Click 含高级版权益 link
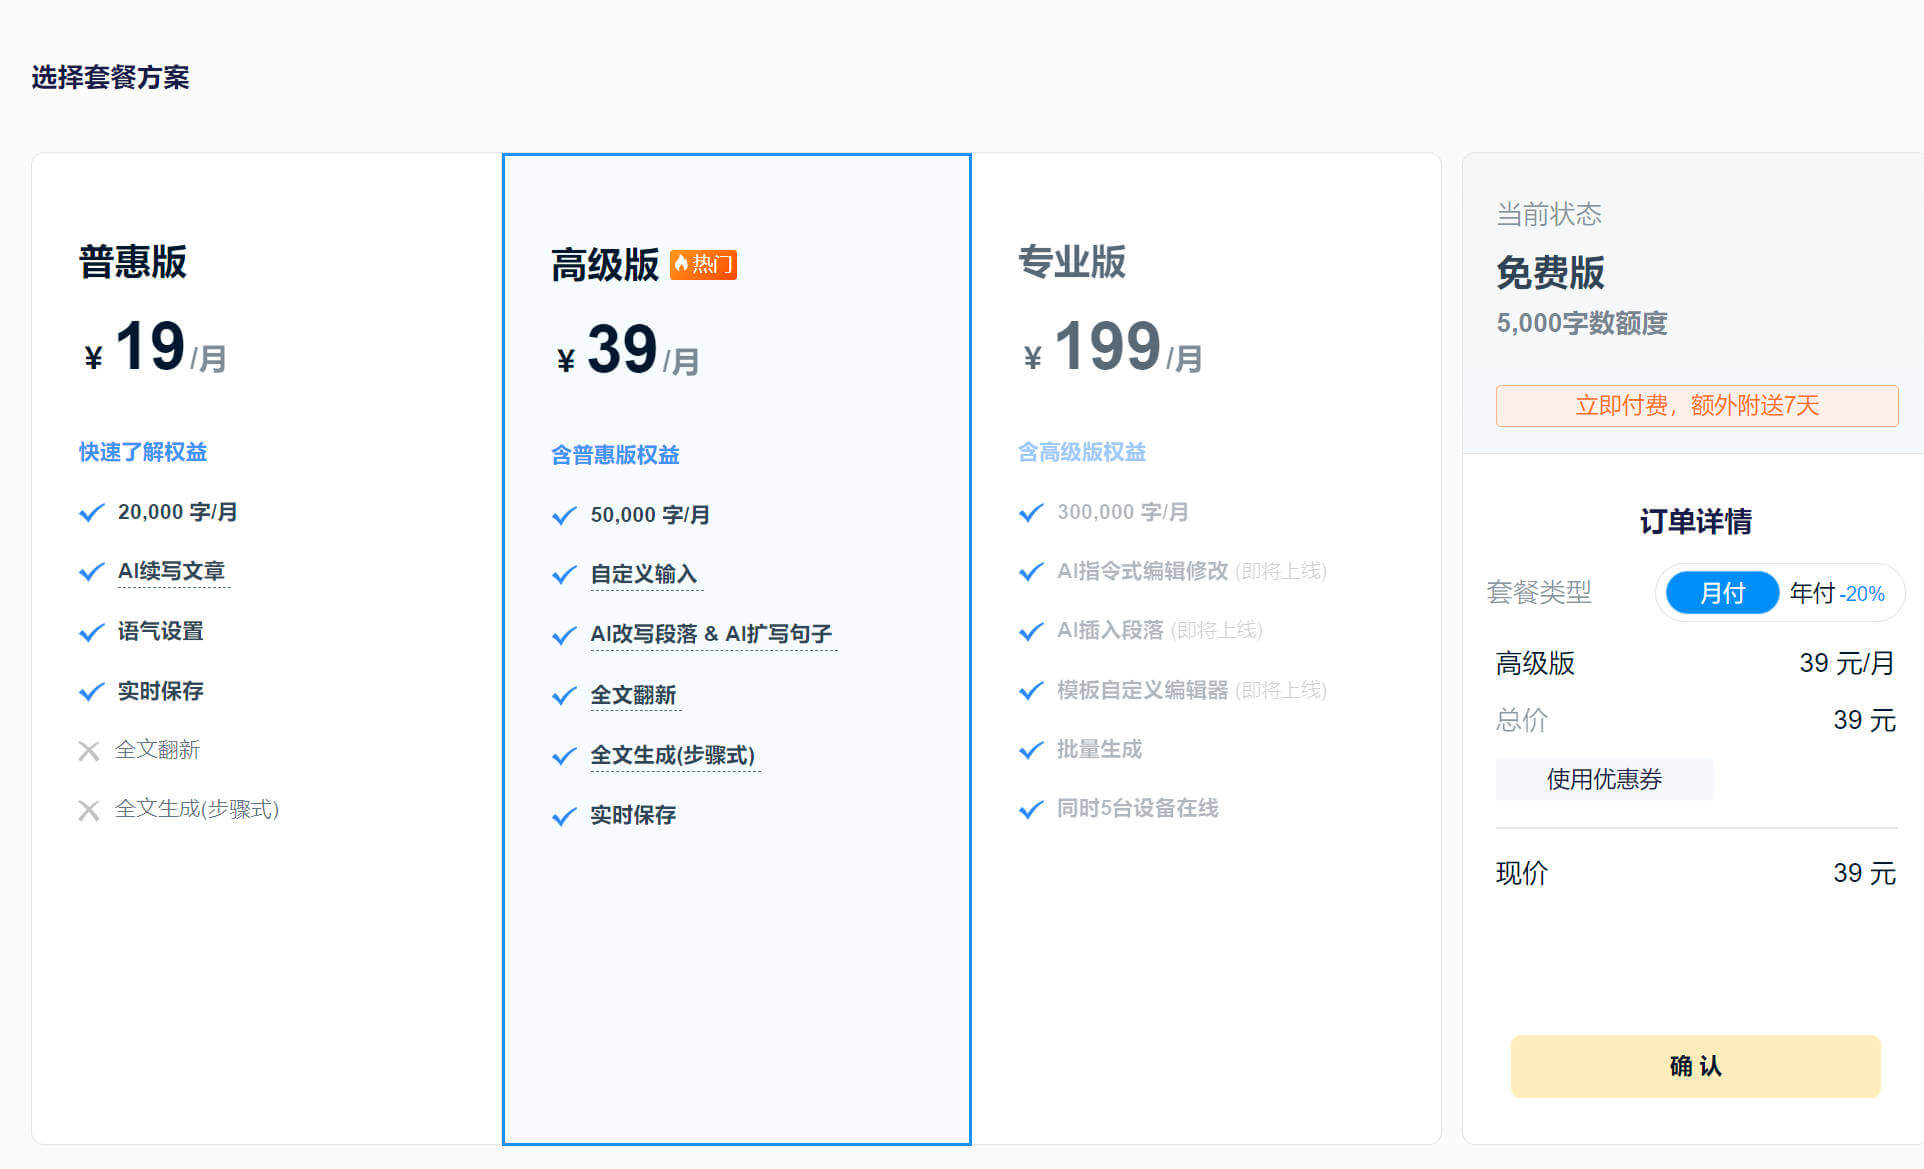1924x1169 pixels. point(1081,452)
